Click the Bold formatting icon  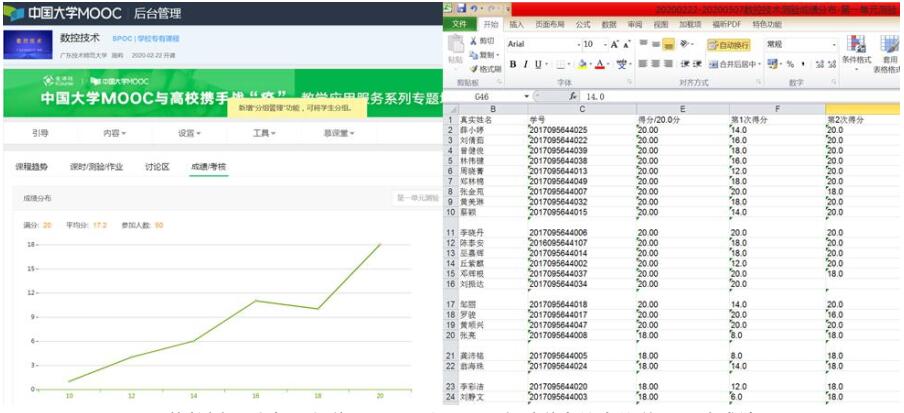pyautogui.click(x=512, y=64)
